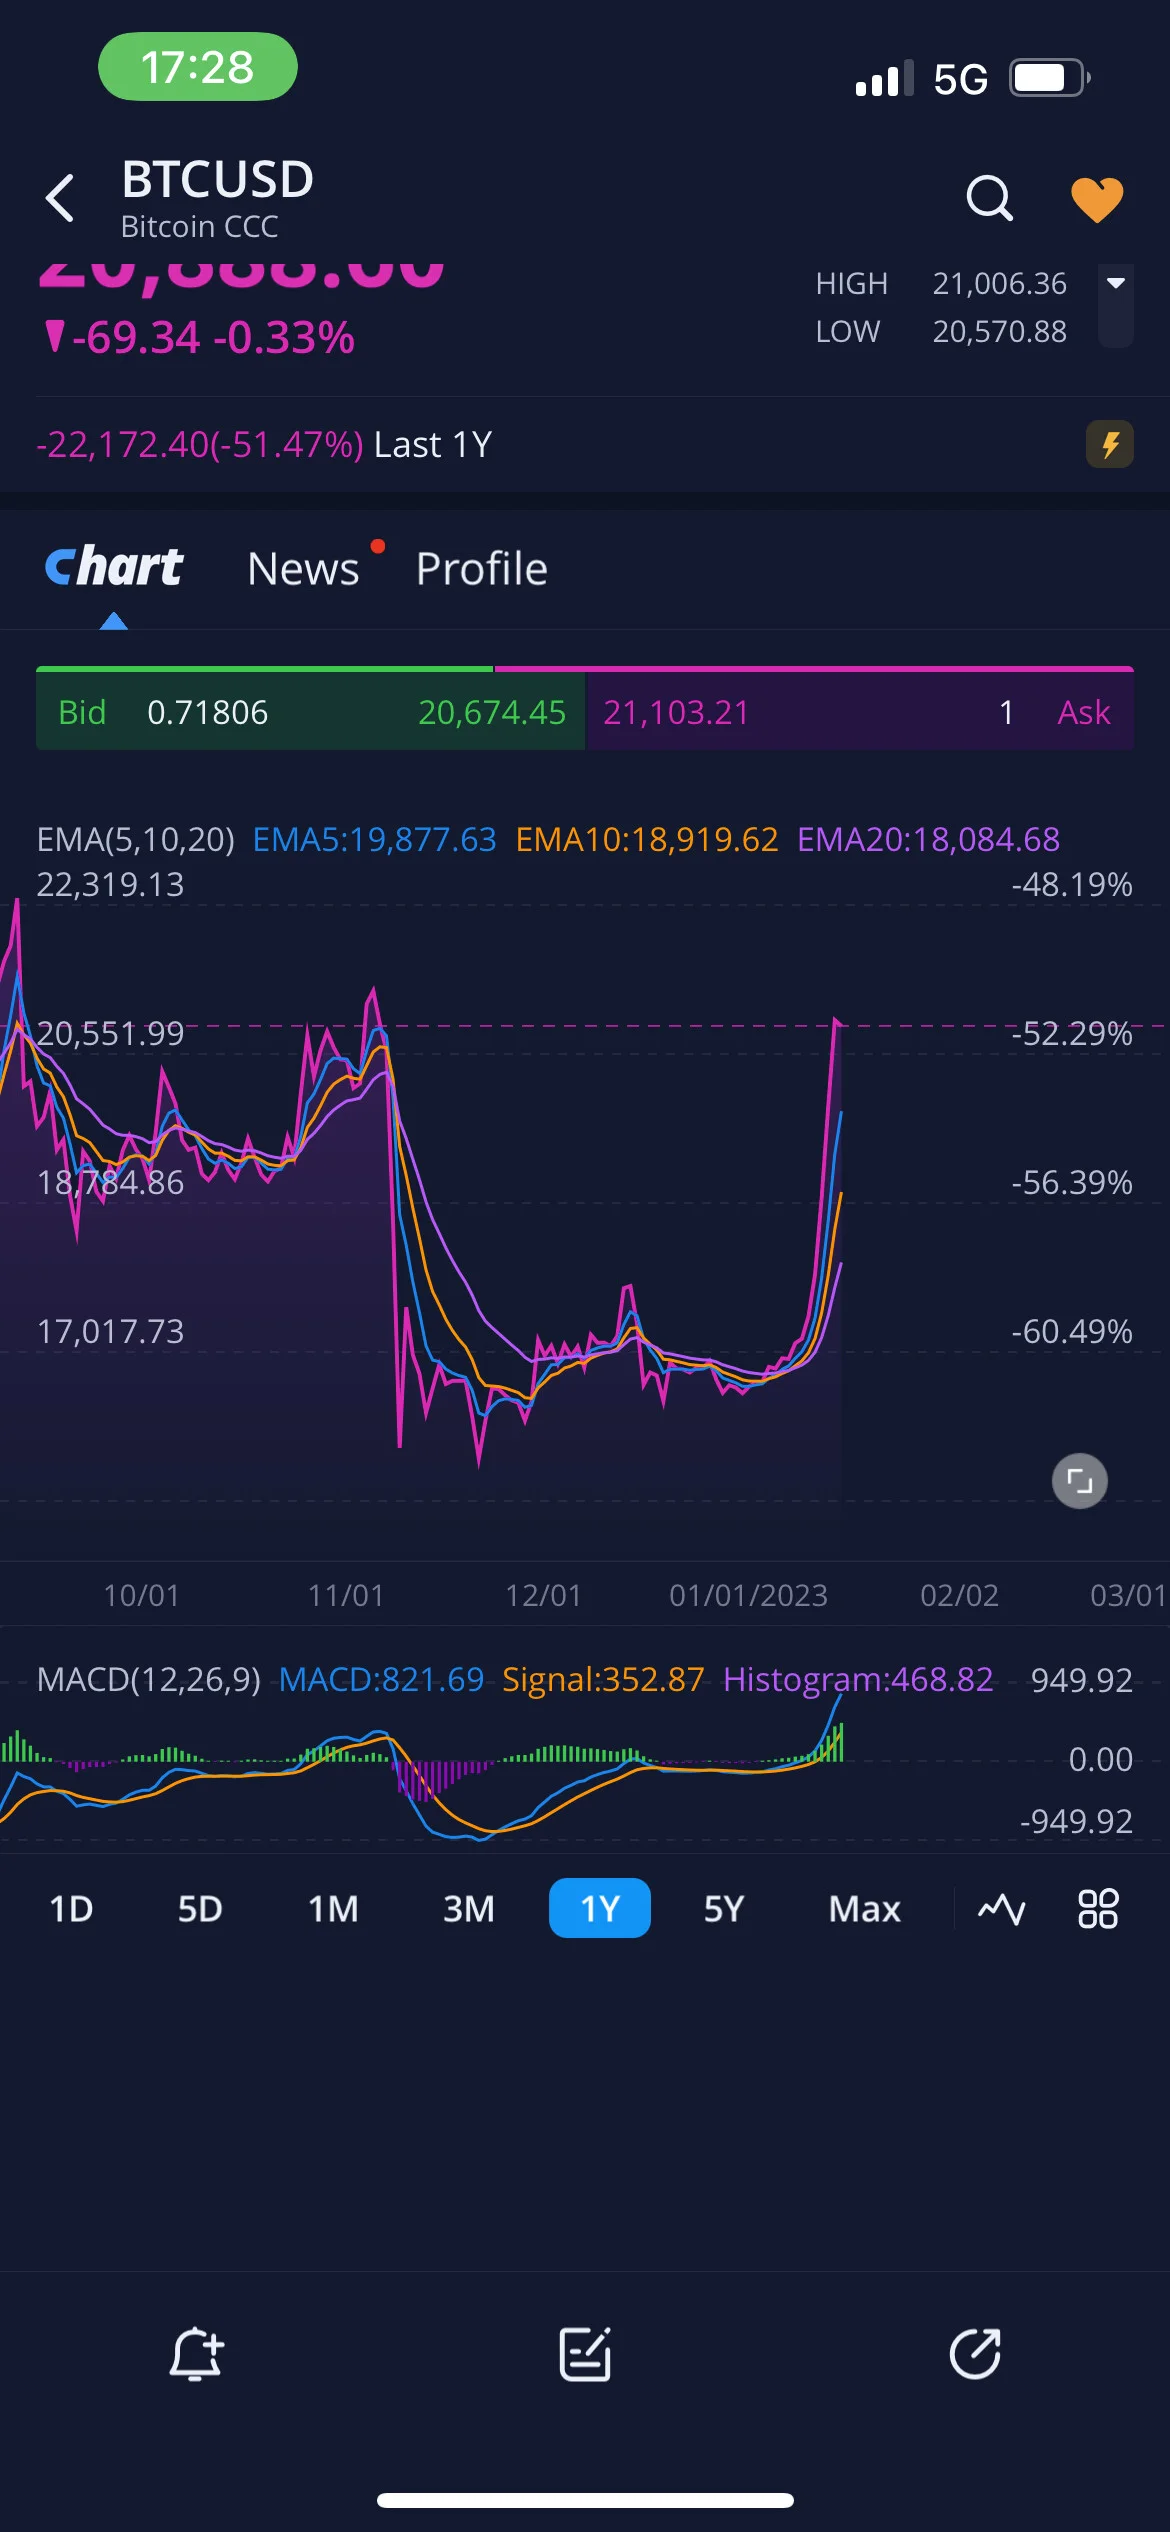Click the MACD:821.69 value
Screen dimensions: 1170x2532
(x=381, y=1679)
